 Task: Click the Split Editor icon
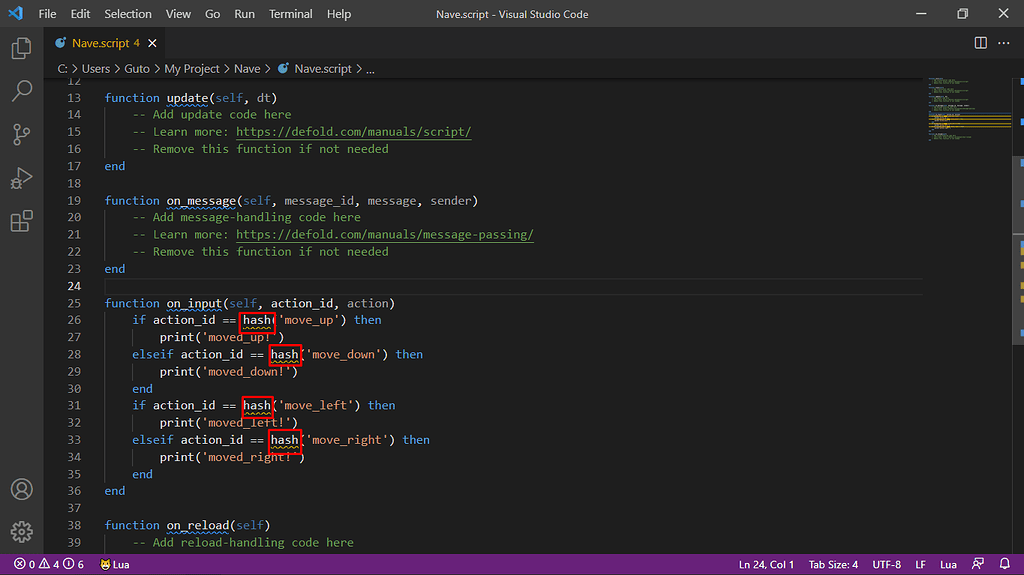[980, 43]
